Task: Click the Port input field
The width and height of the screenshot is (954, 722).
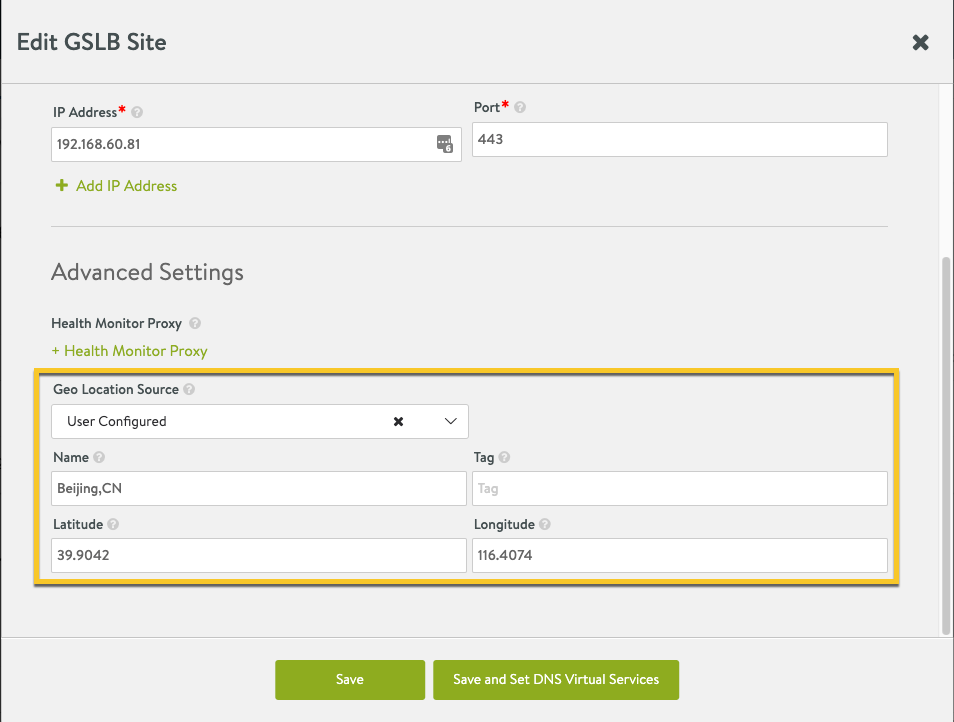Action: [680, 139]
